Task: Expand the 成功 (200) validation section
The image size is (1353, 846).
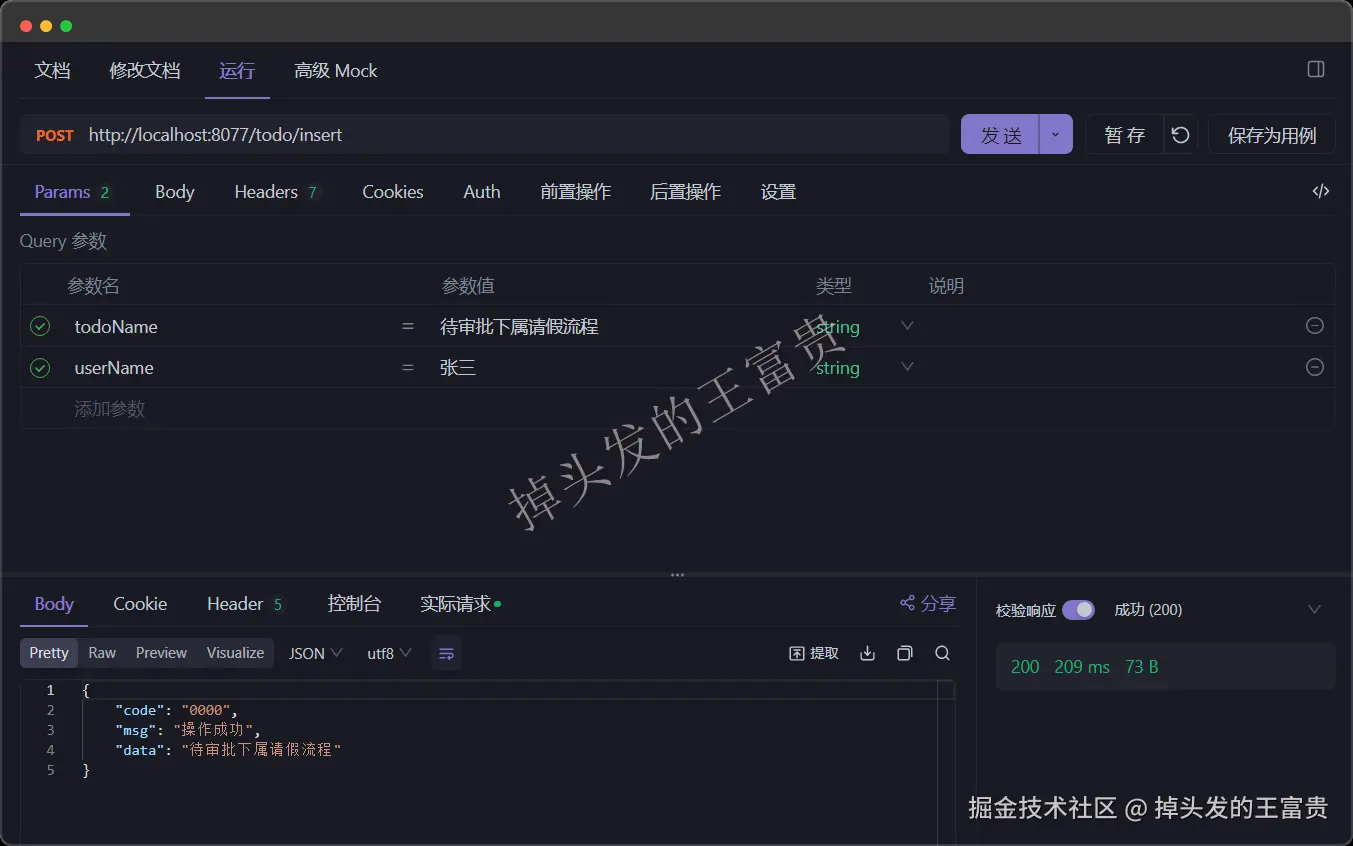Action: pos(1314,610)
